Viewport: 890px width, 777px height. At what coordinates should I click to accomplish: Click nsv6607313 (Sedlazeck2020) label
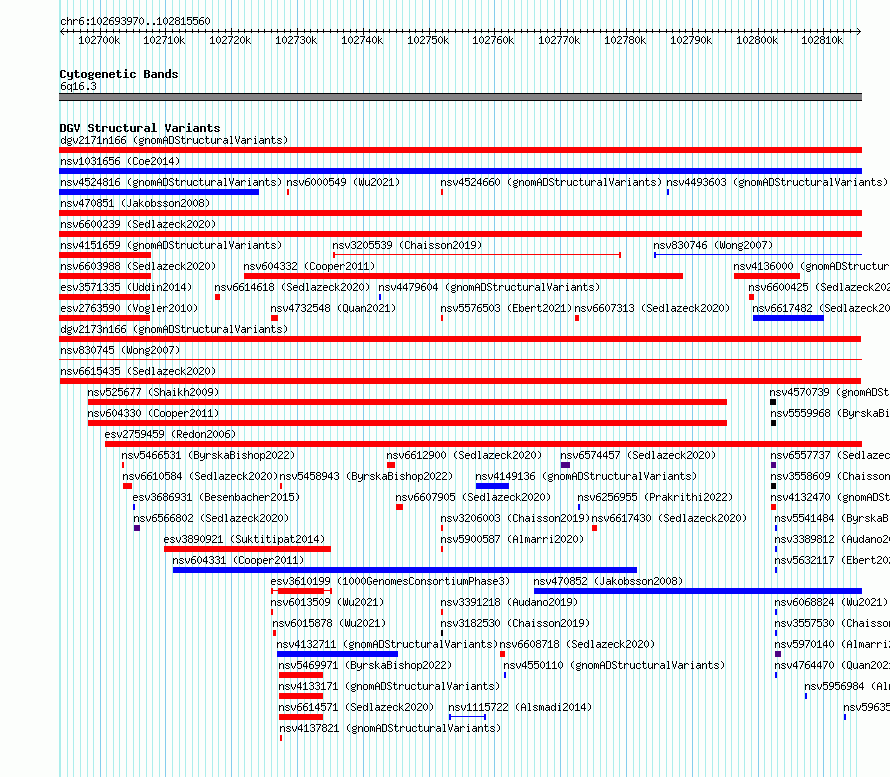pos(652,308)
